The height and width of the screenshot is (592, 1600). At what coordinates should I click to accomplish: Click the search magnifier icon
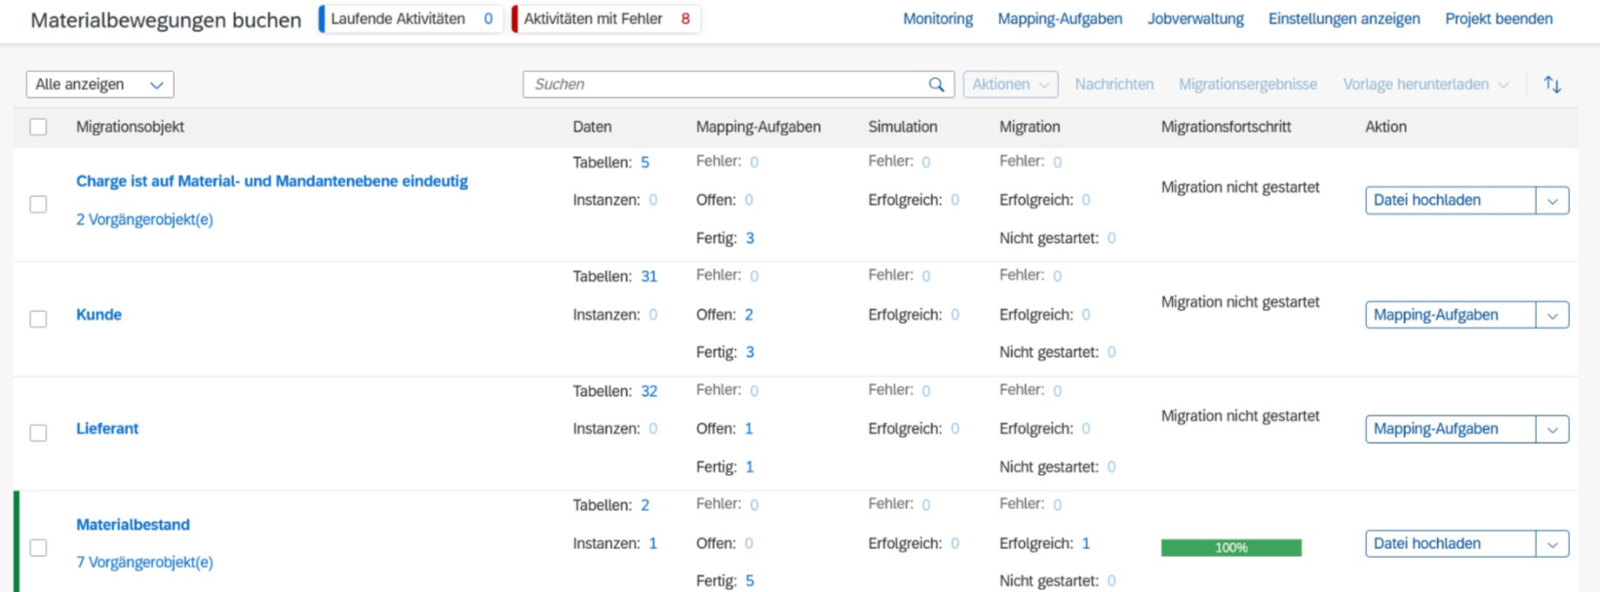coord(936,85)
